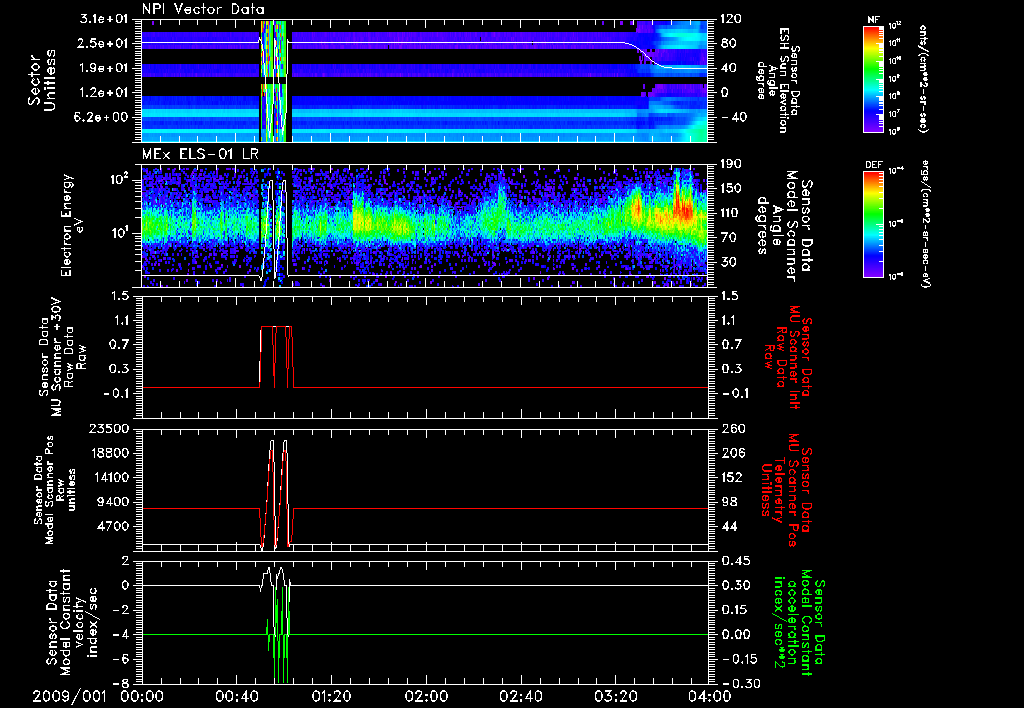Select the 00:40 time axis label
The height and width of the screenshot is (708, 1024).
tap(237, 695)
